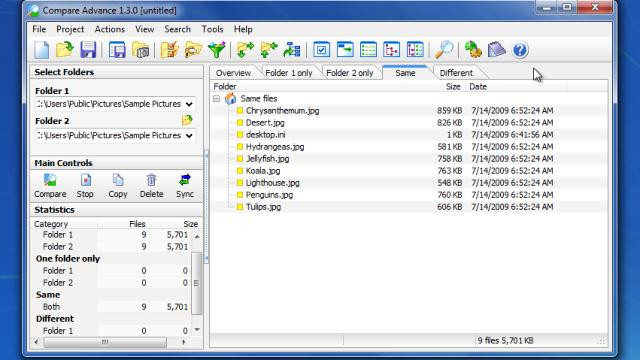Open the funnel filter tool

tap(216, 50)
